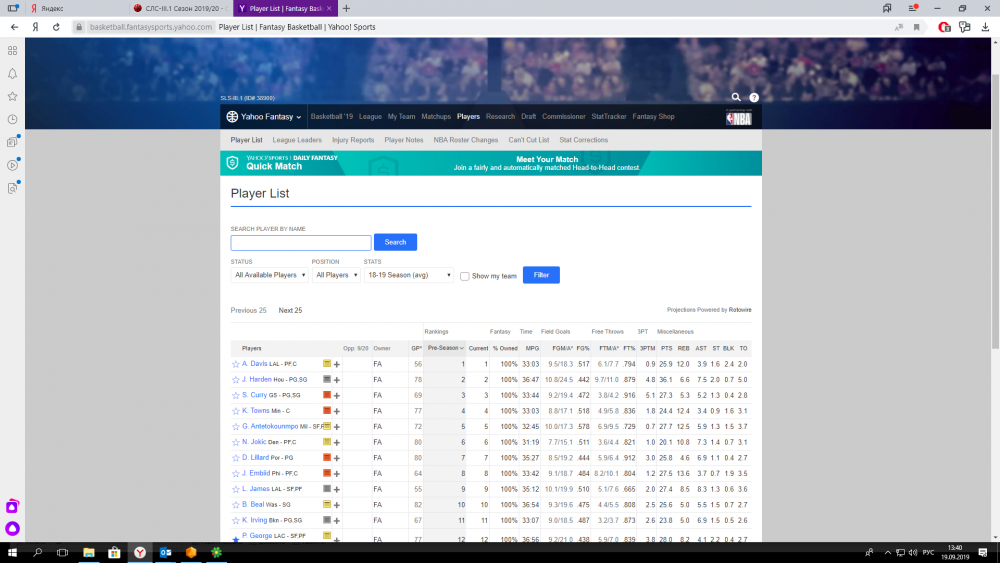
Task: Click the search player by name field
Action: (301, 243)
